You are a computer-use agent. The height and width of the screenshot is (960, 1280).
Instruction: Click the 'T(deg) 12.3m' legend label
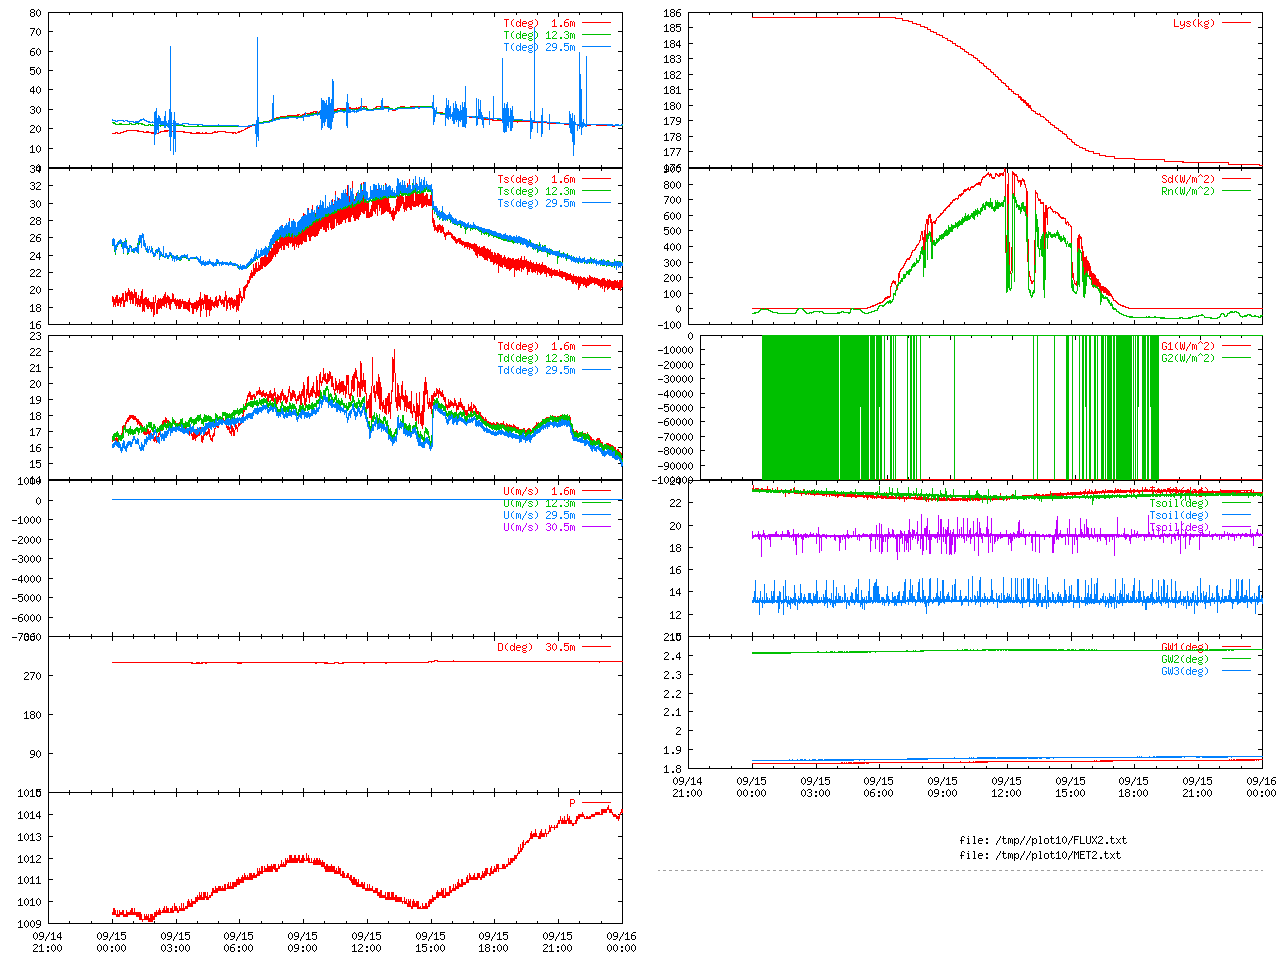[539, 35]
